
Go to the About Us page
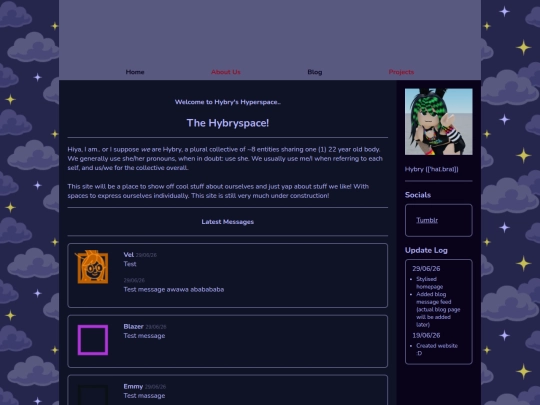click(x=226, y=72)
